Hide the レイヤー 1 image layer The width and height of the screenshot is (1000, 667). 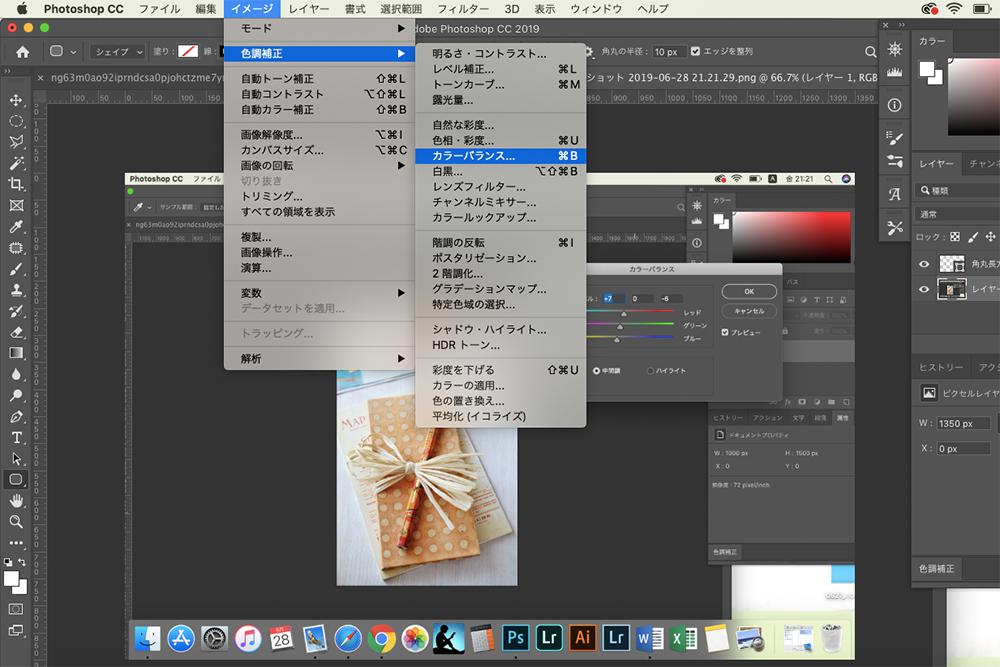[924, 289]
